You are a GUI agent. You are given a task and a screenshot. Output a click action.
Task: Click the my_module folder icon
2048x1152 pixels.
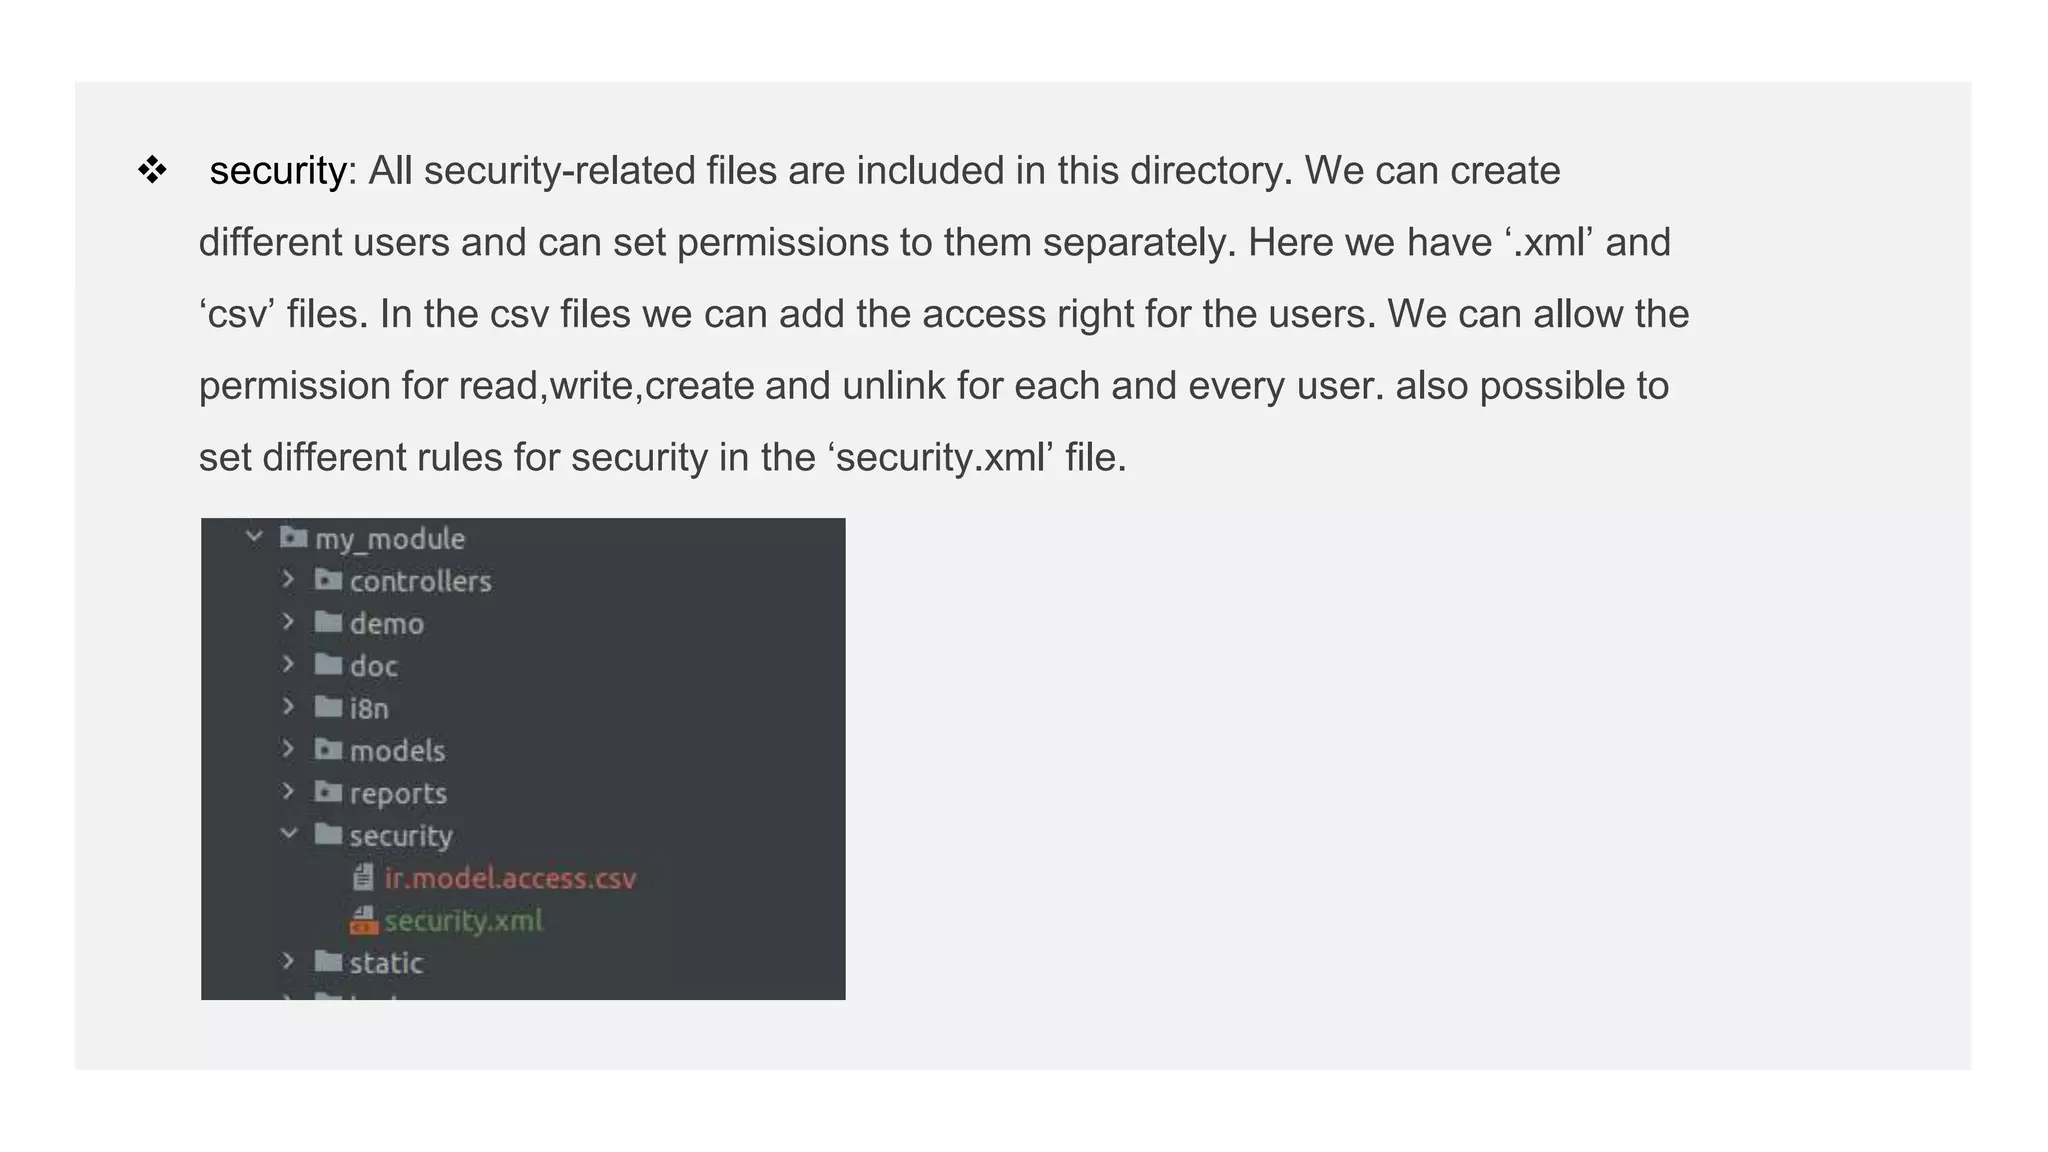pos(293,538)
